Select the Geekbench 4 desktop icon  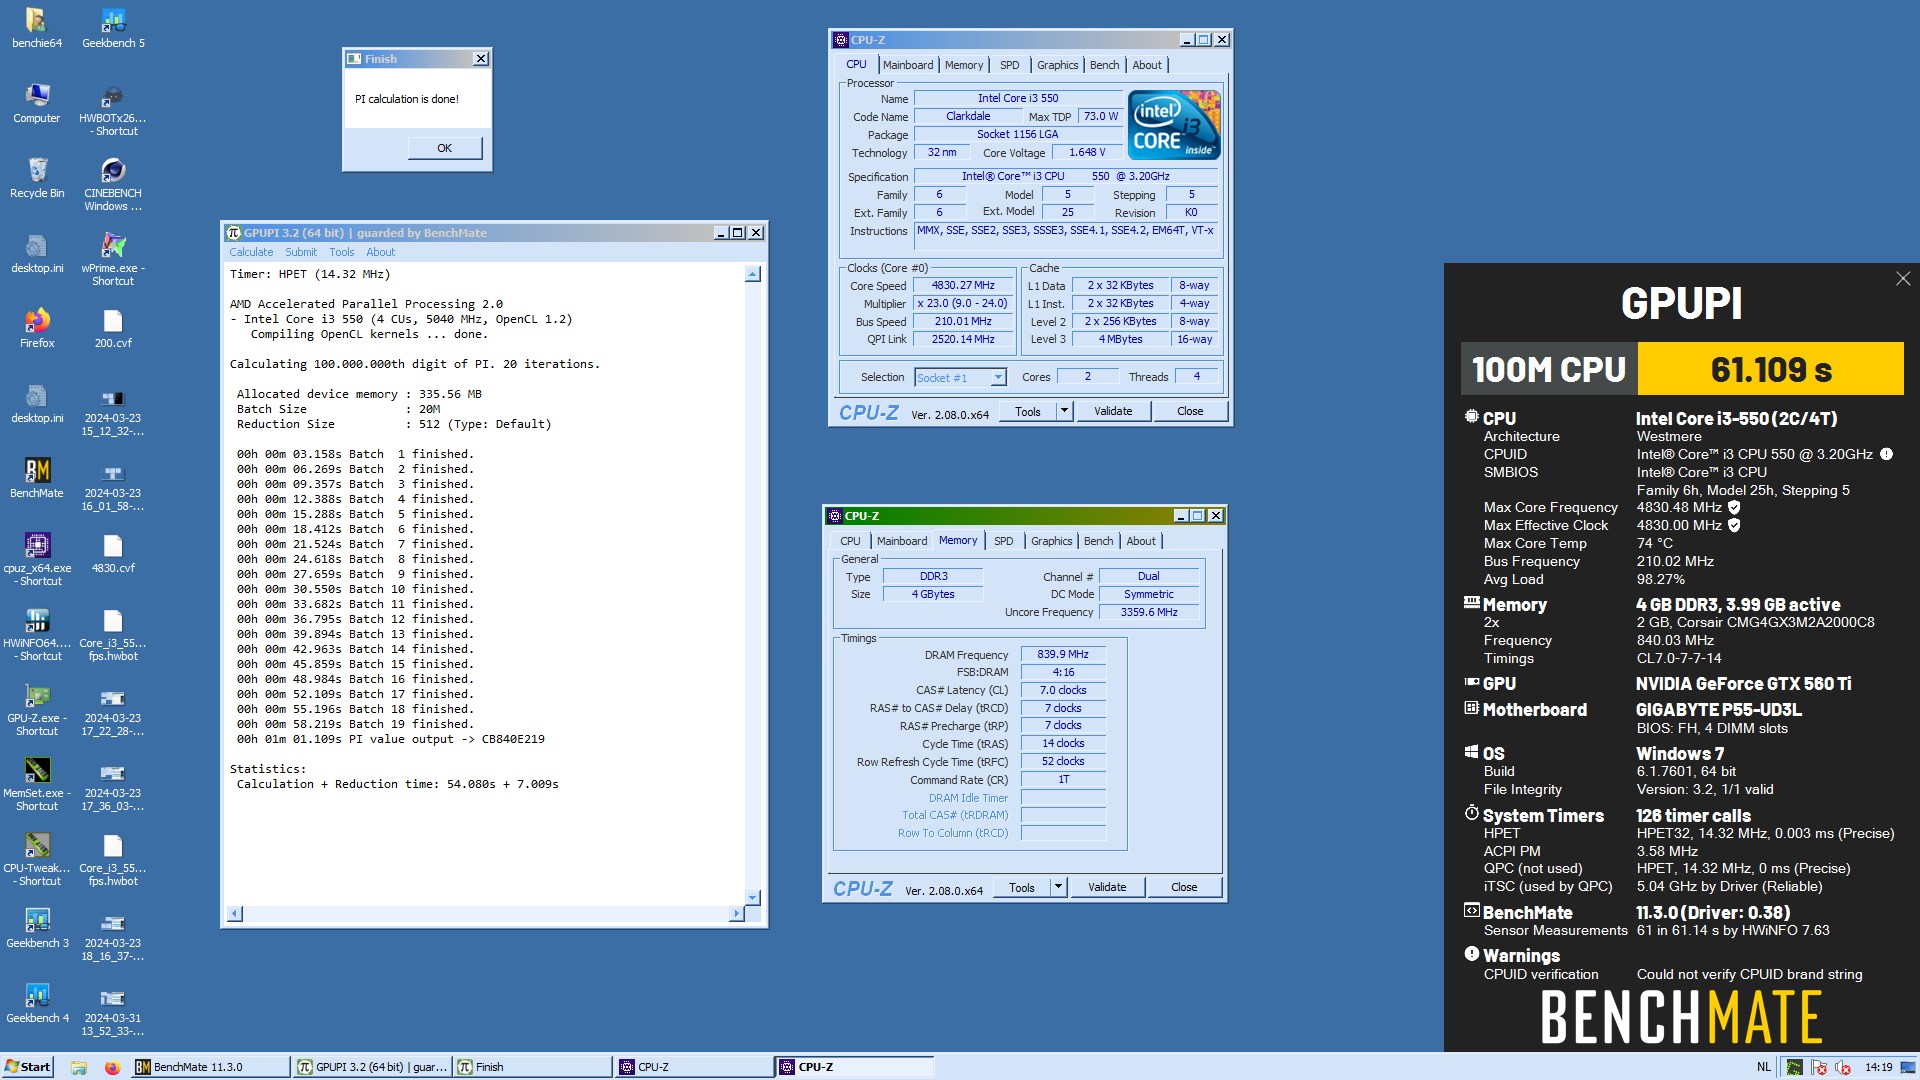(x=37, y=1004)
